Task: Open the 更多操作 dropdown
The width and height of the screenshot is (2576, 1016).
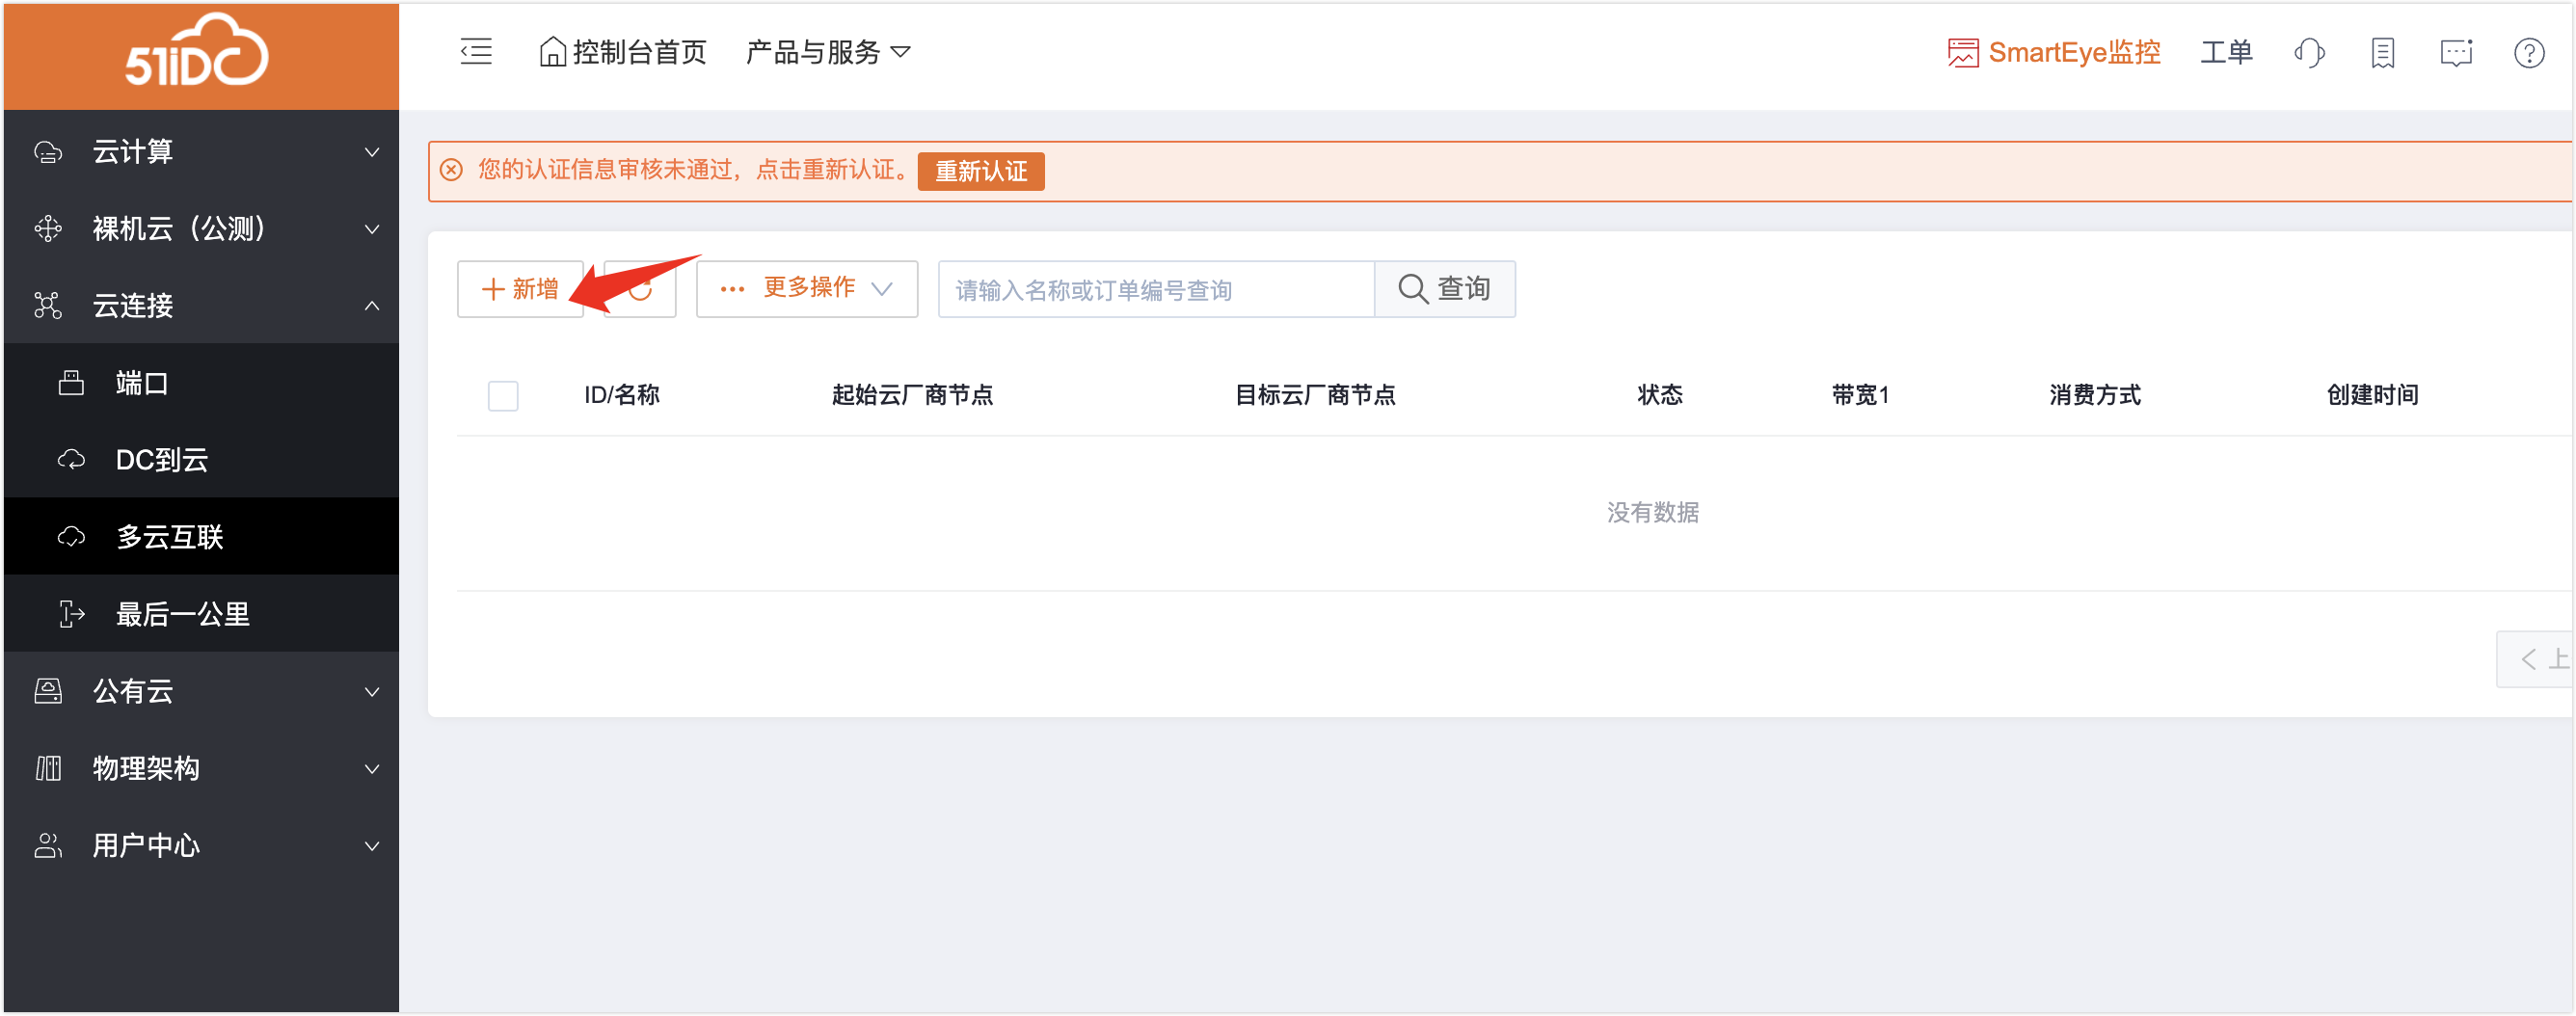Action: click(806, 289)
